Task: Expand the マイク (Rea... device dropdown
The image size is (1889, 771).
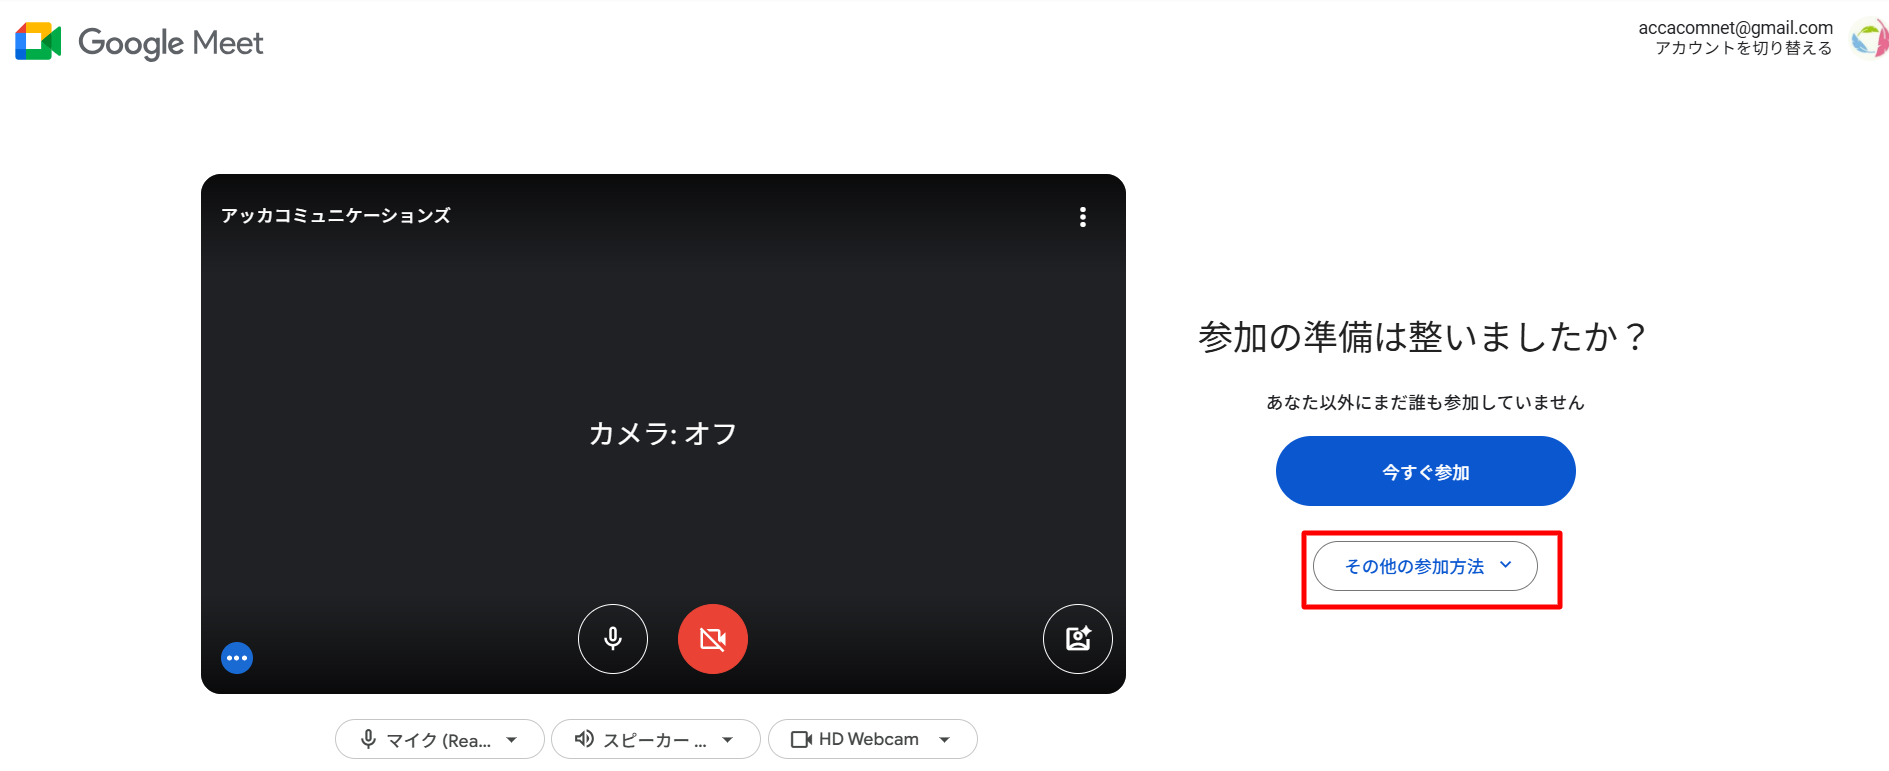Action: [440, 739]
